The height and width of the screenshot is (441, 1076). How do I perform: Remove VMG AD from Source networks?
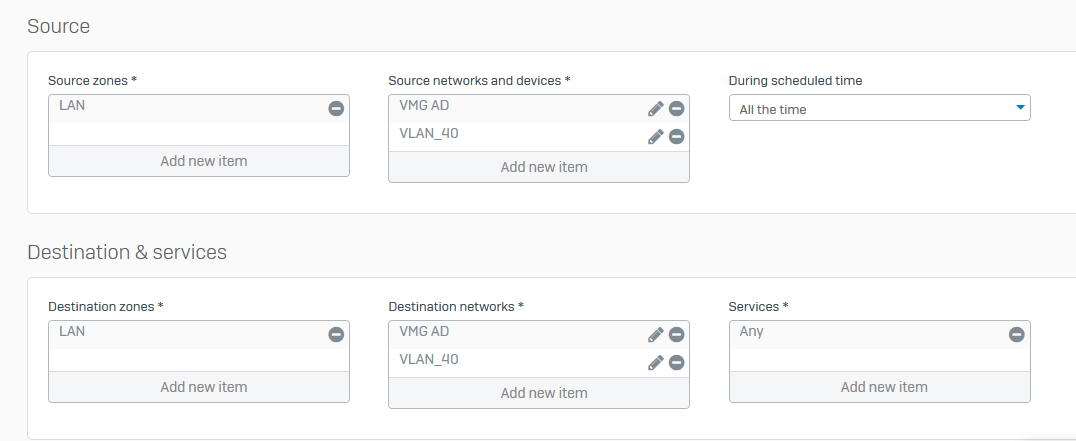[x=676, y=108]
